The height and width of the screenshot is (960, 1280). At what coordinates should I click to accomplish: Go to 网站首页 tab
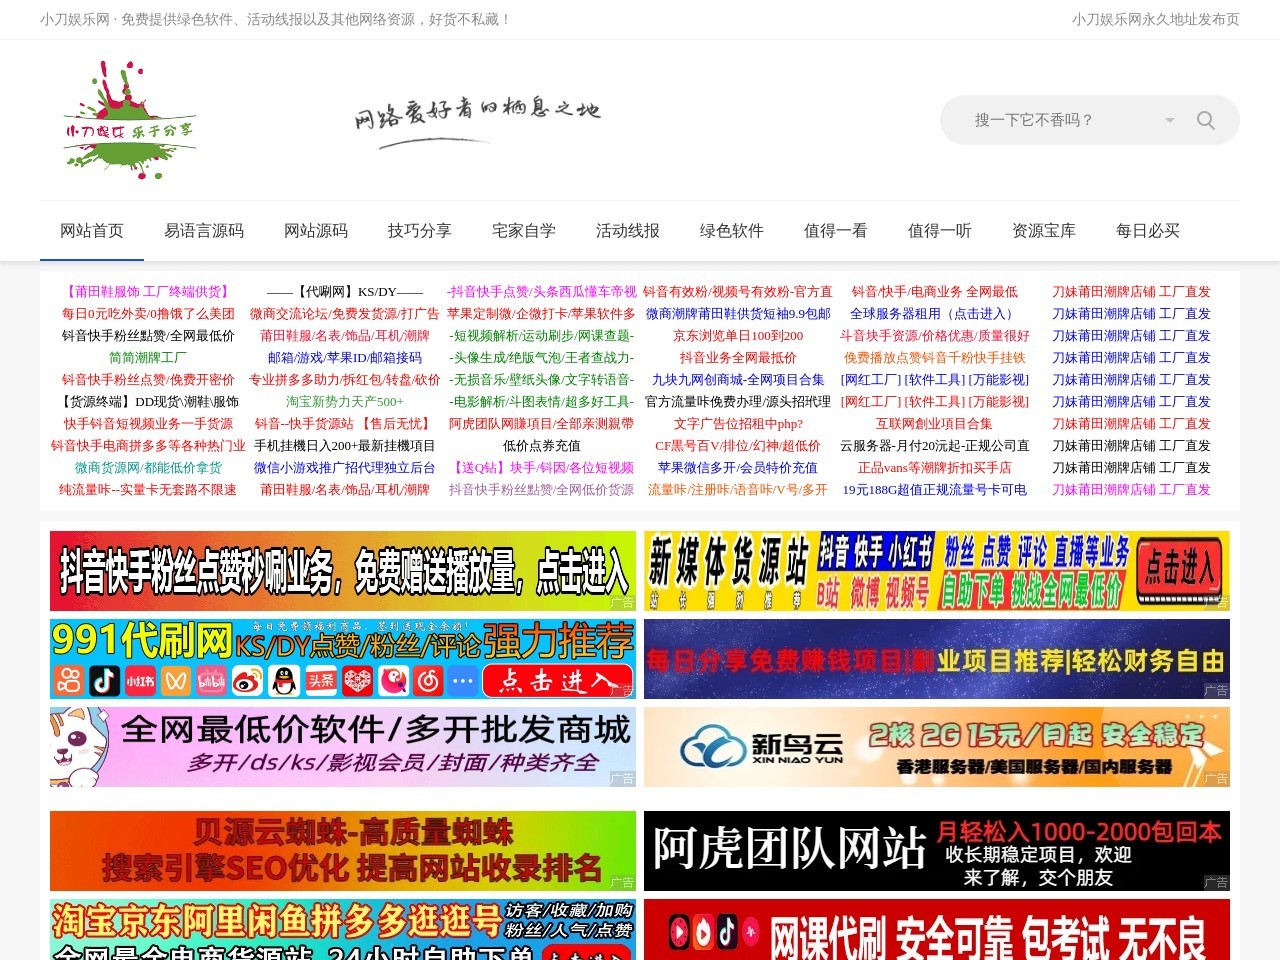tap(92, 231)
